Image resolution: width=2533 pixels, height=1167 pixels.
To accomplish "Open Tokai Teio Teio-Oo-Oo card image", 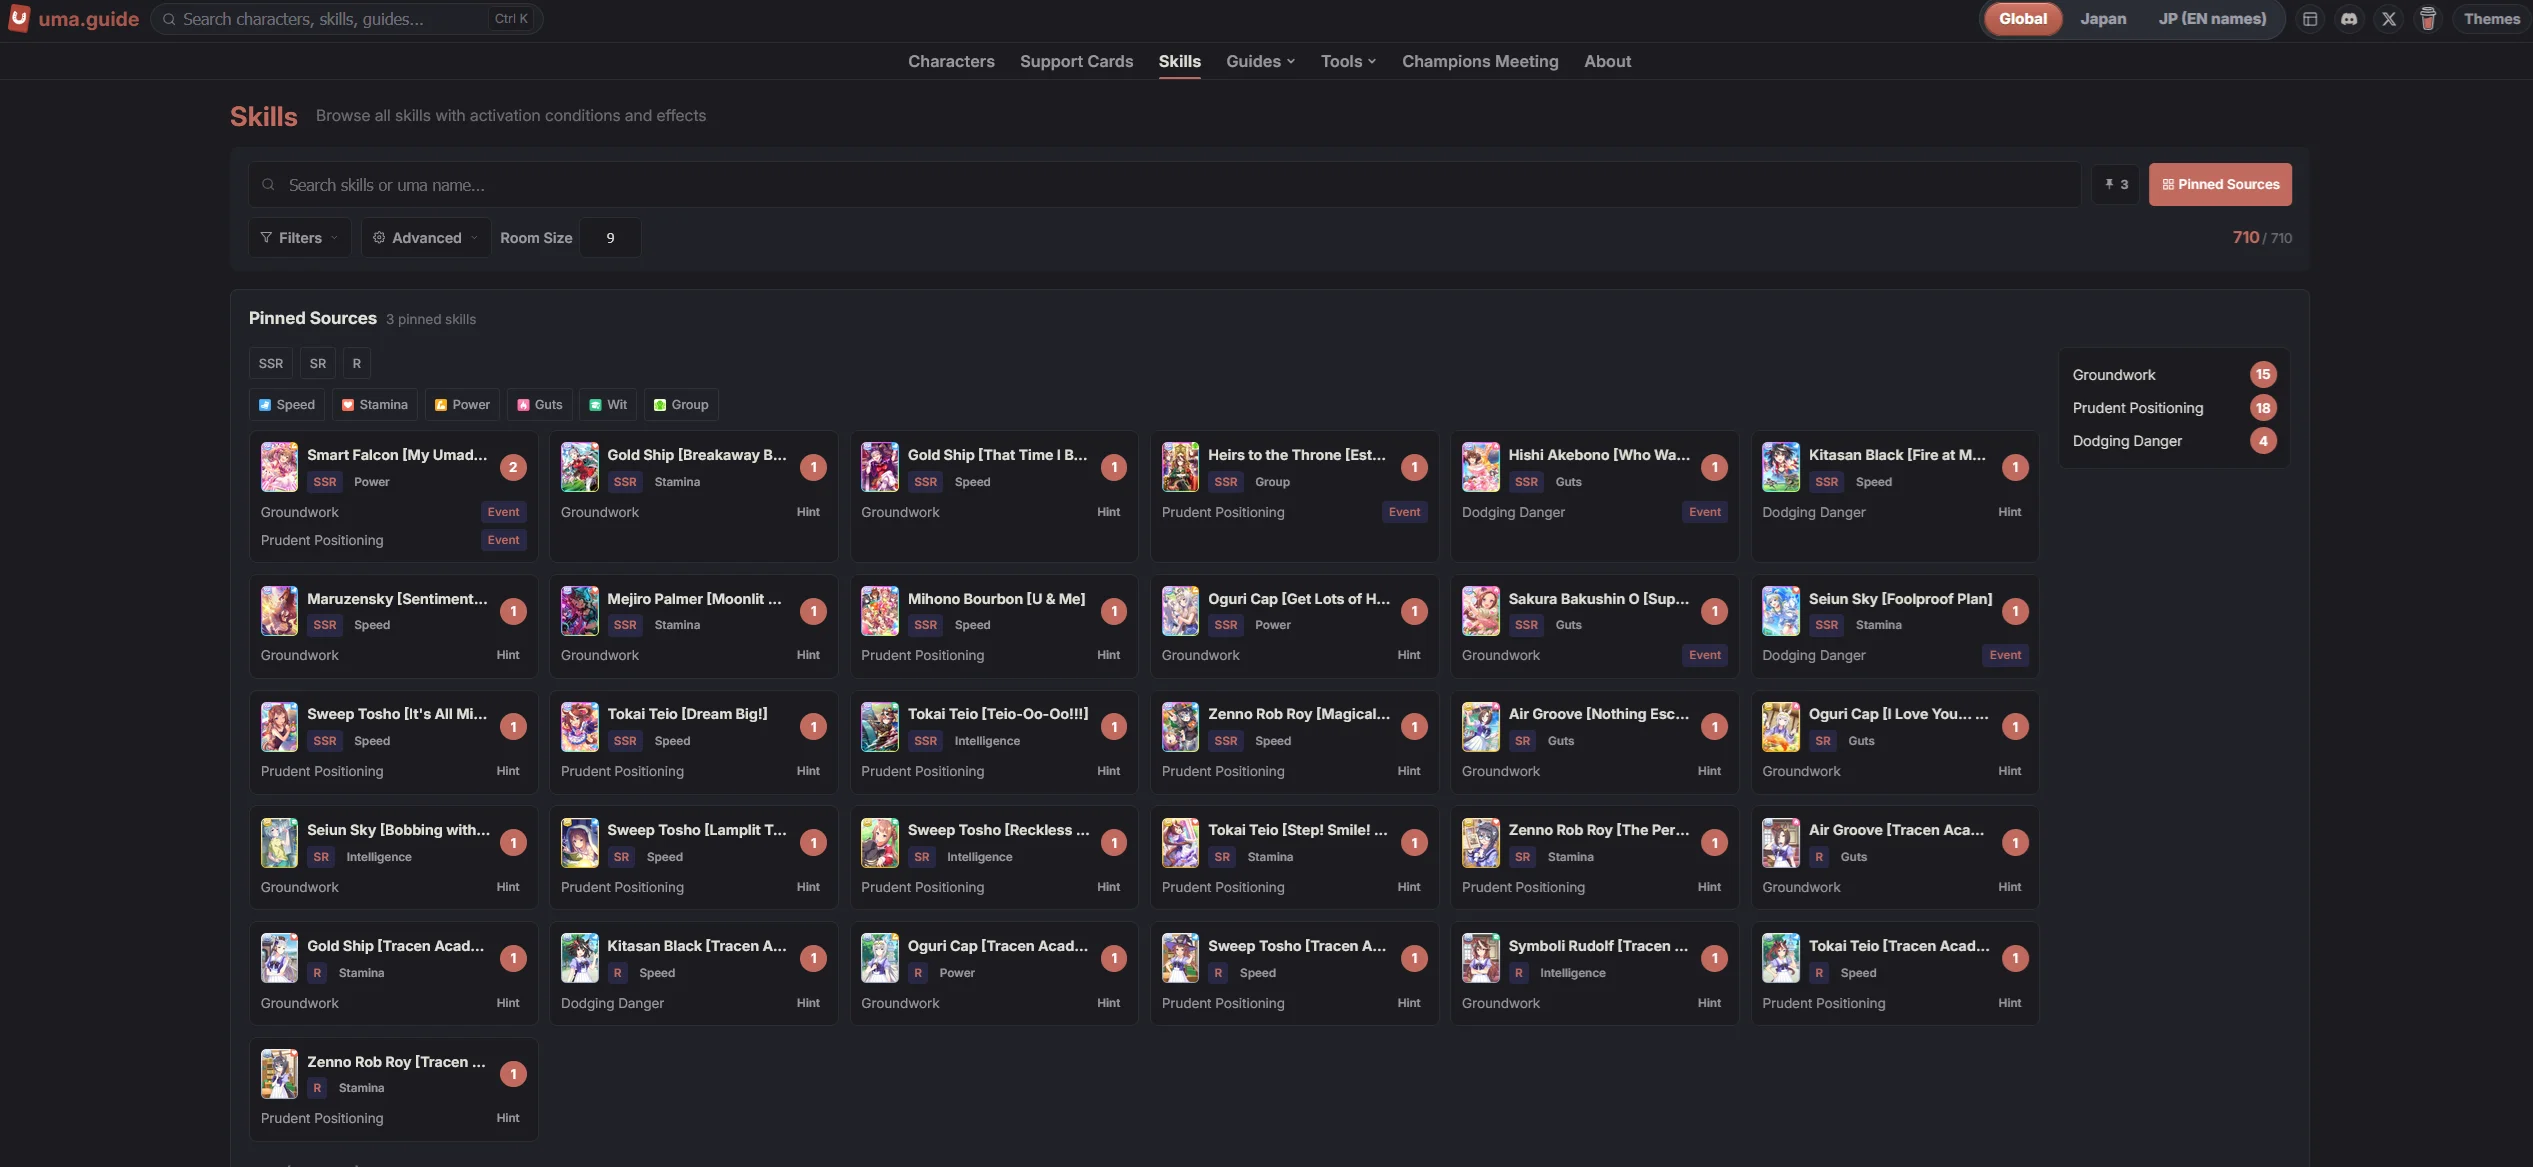I will coord(879,727).
